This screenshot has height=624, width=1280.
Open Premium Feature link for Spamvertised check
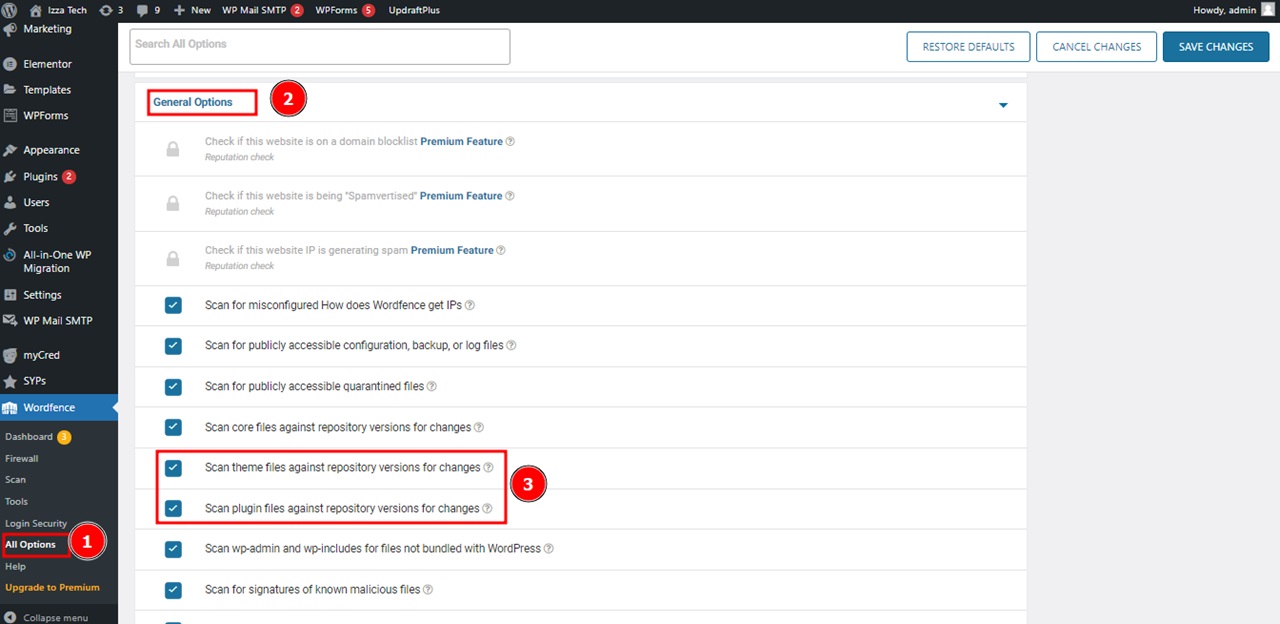pyautogui.click(x=461, y=196)
